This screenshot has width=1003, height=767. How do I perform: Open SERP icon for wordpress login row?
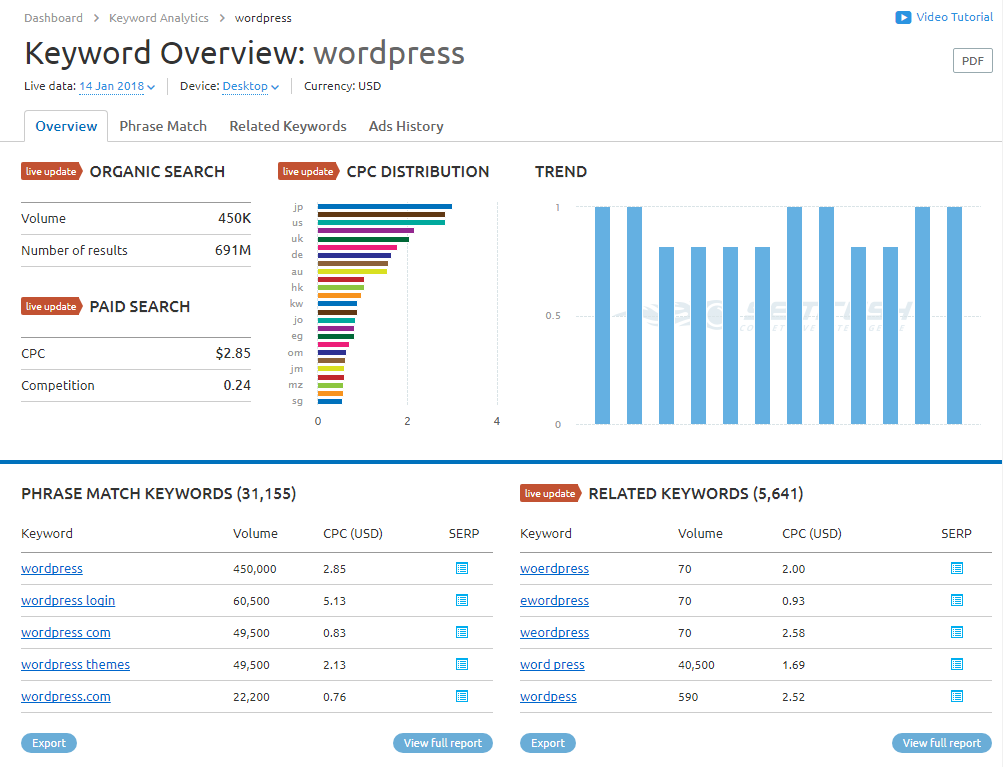(x=462, y=600)
